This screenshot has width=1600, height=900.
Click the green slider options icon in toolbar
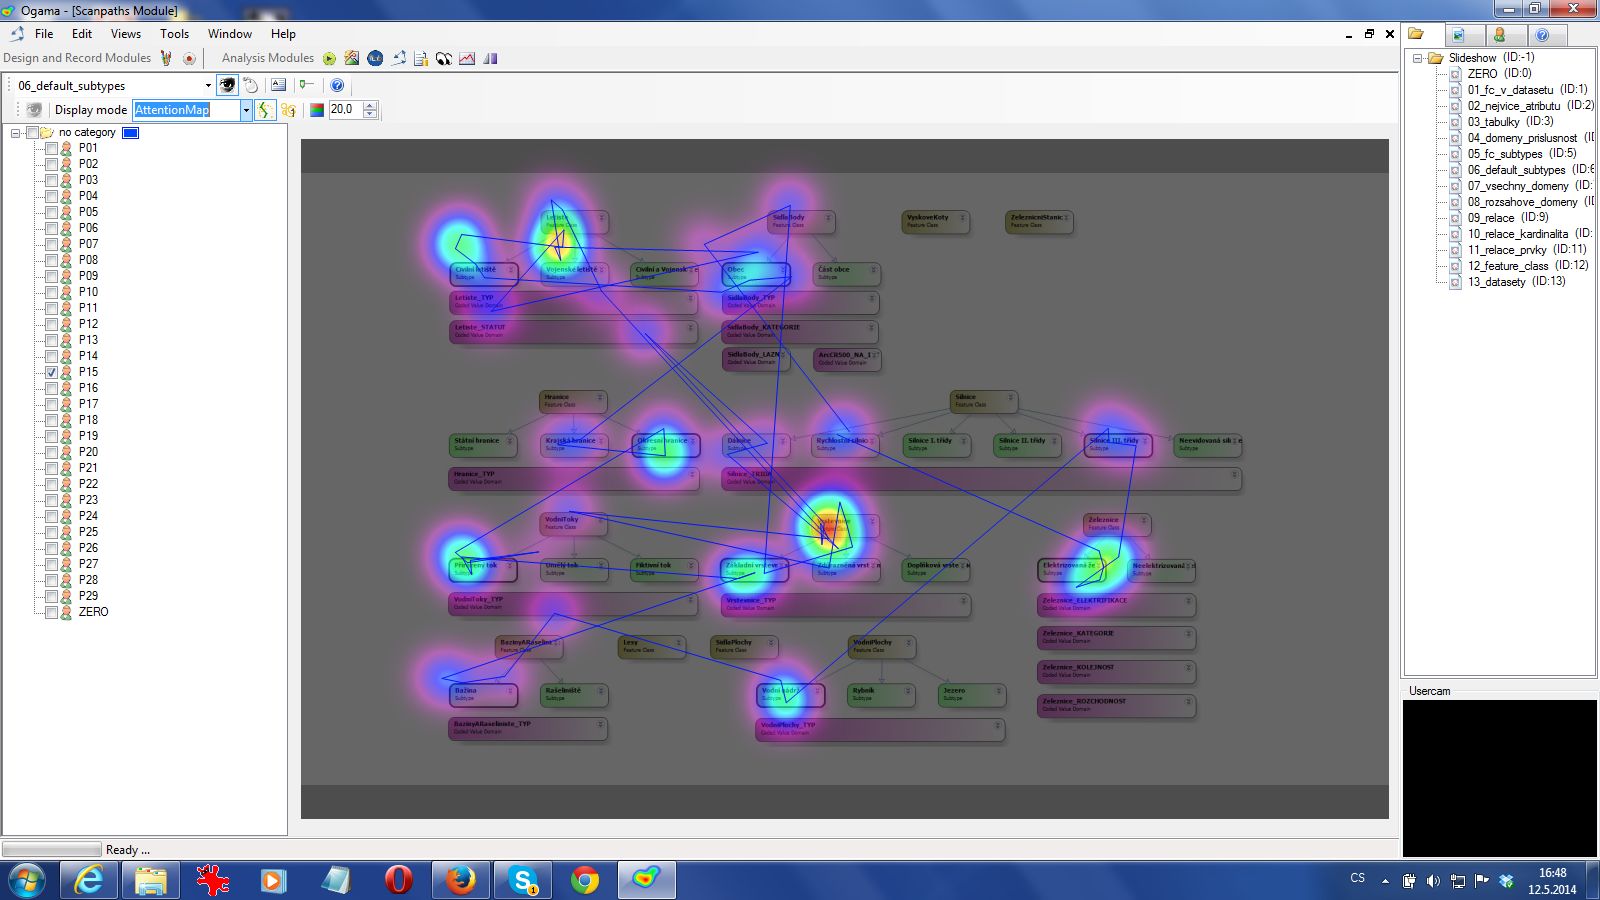tap(307, 85)
